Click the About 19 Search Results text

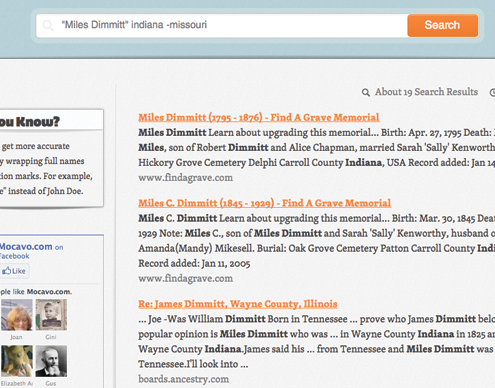[426, 92]
